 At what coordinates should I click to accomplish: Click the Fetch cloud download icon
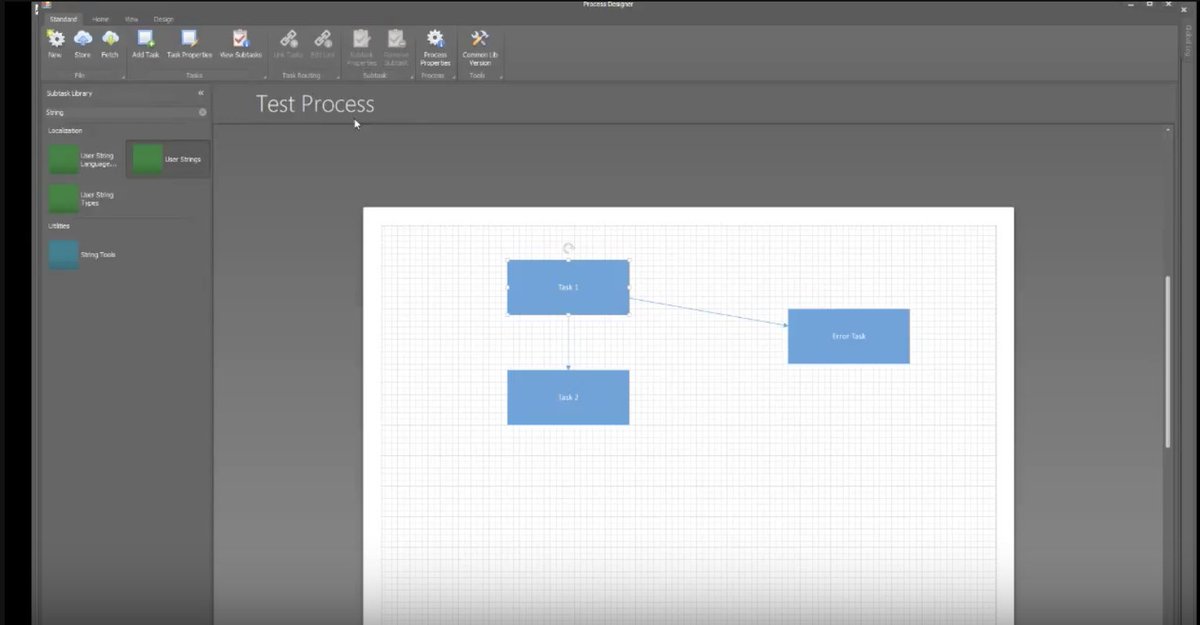[x=110, y=38]
